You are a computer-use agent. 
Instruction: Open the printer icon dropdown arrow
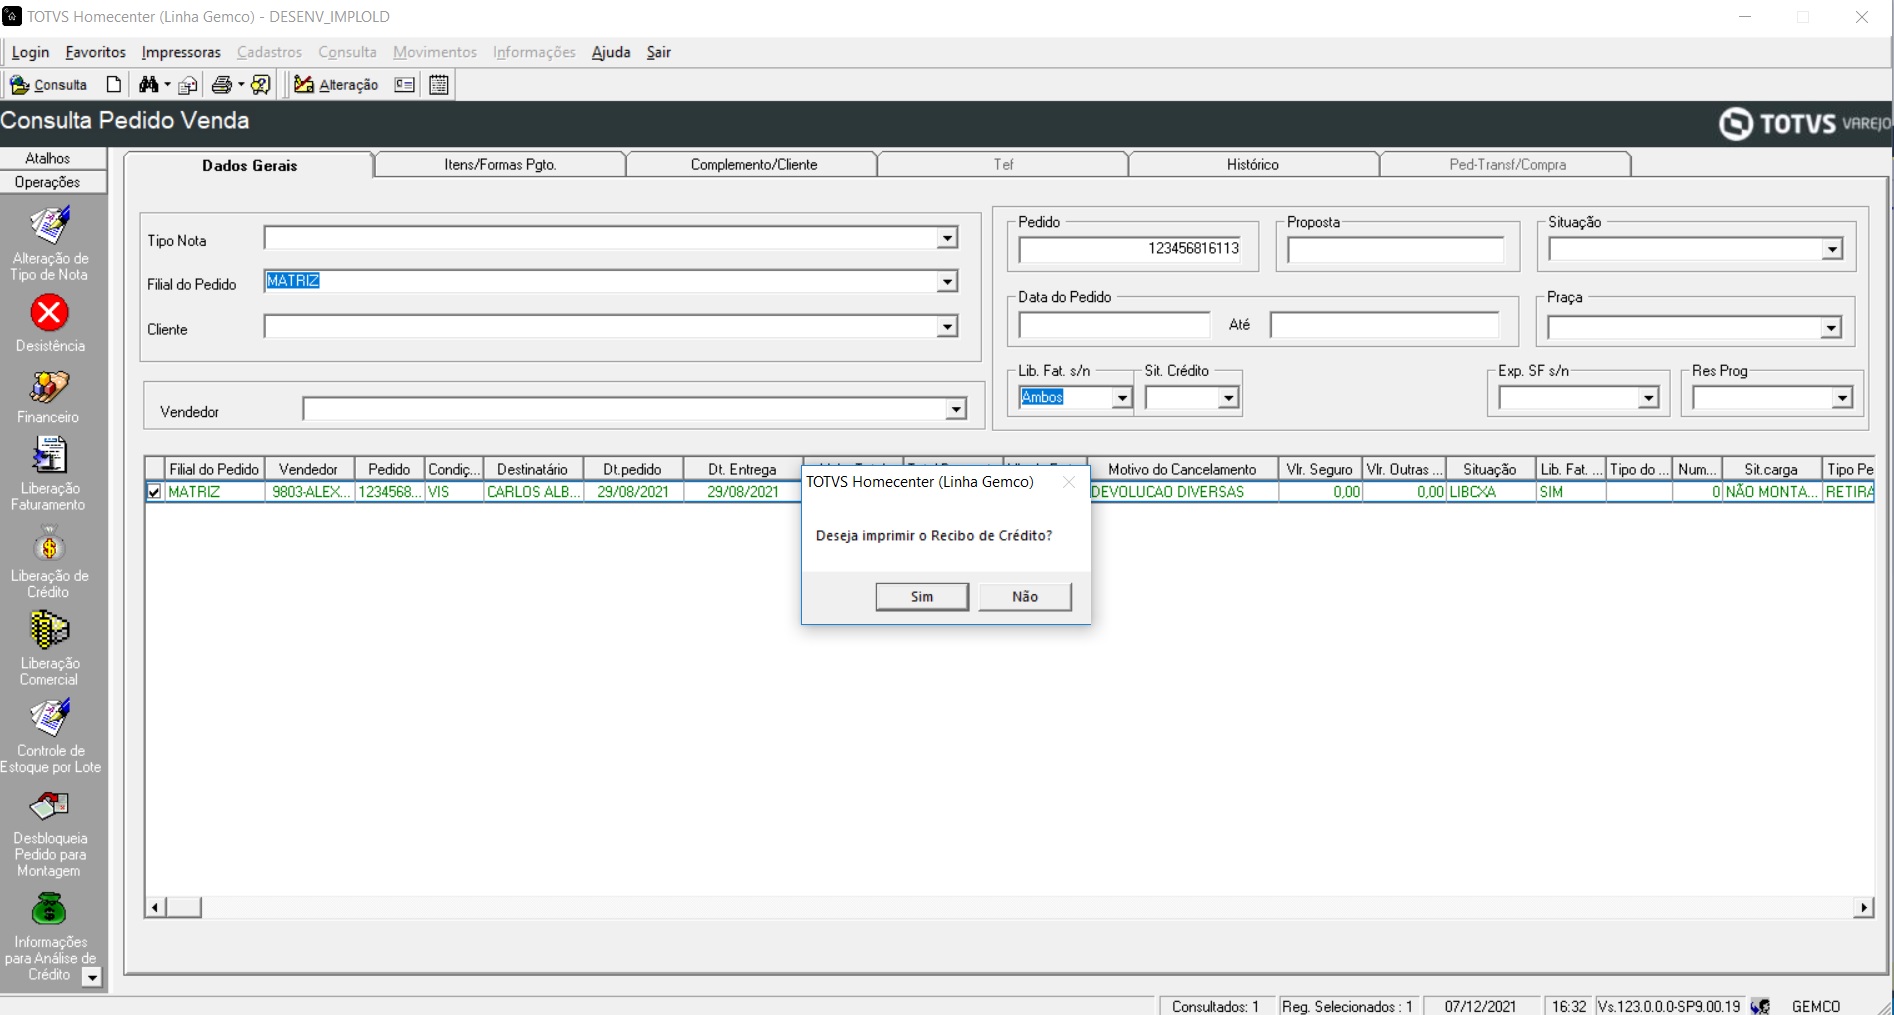pos(241,85)
